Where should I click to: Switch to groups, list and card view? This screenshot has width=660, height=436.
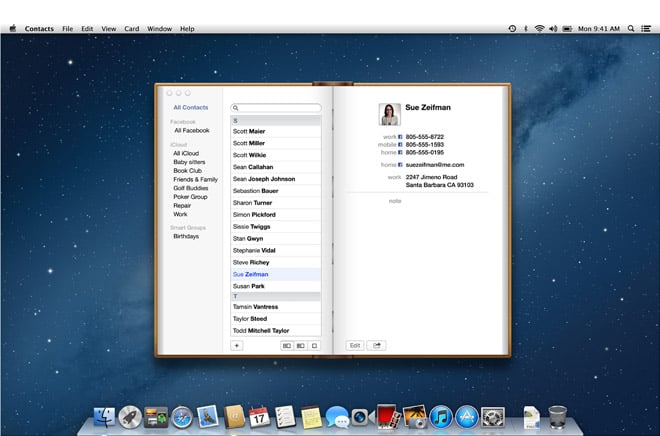[286, 345]
